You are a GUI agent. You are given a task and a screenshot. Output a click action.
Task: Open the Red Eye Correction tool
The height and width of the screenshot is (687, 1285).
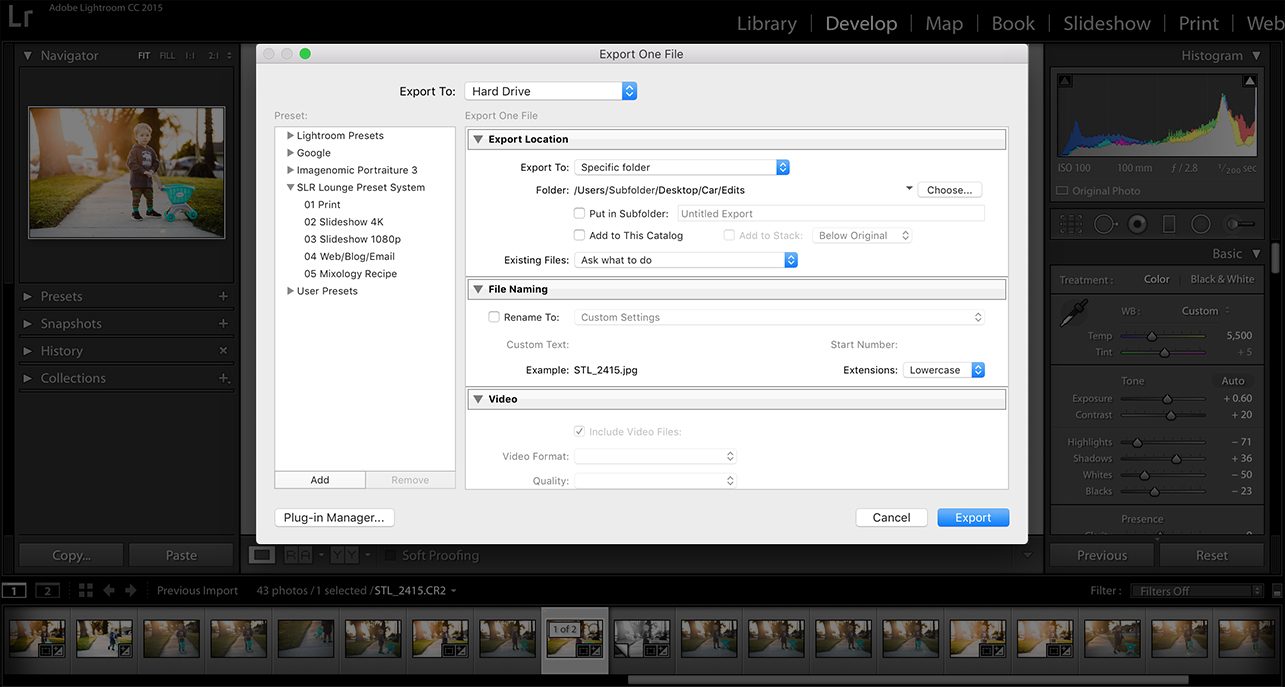(1137, 223)
